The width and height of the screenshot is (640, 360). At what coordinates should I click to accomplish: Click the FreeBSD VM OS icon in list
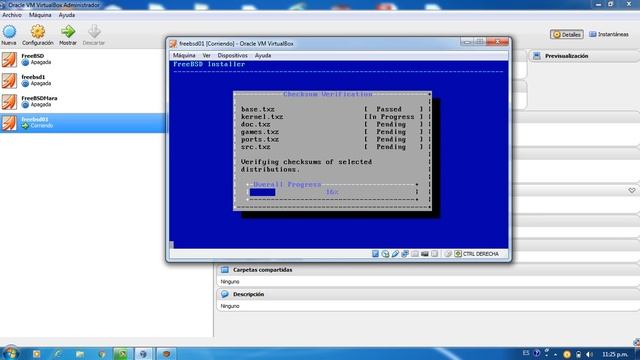point(9,60)
